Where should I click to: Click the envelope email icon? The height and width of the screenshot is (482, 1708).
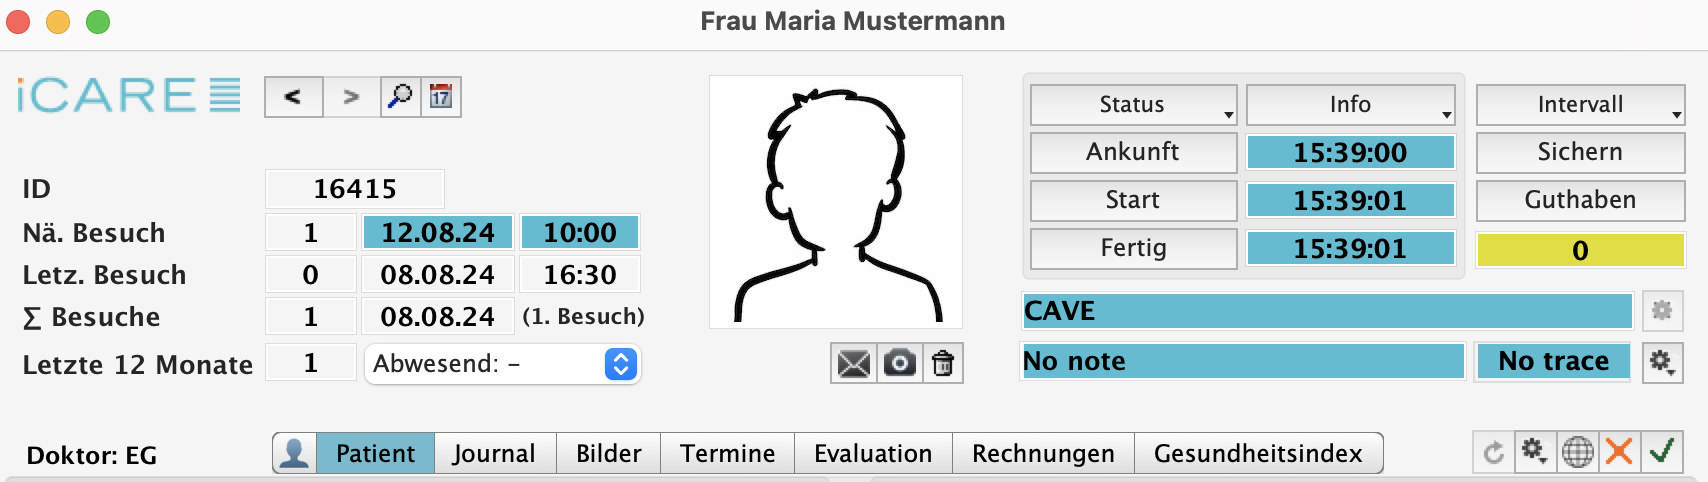(x=853, y=363)
